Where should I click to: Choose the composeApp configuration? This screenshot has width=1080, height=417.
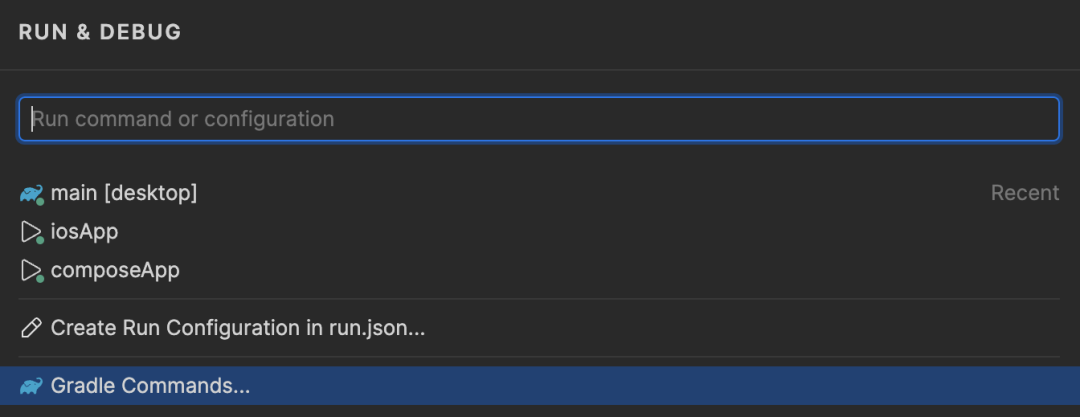pyautogui.click(x=539, y=270)
